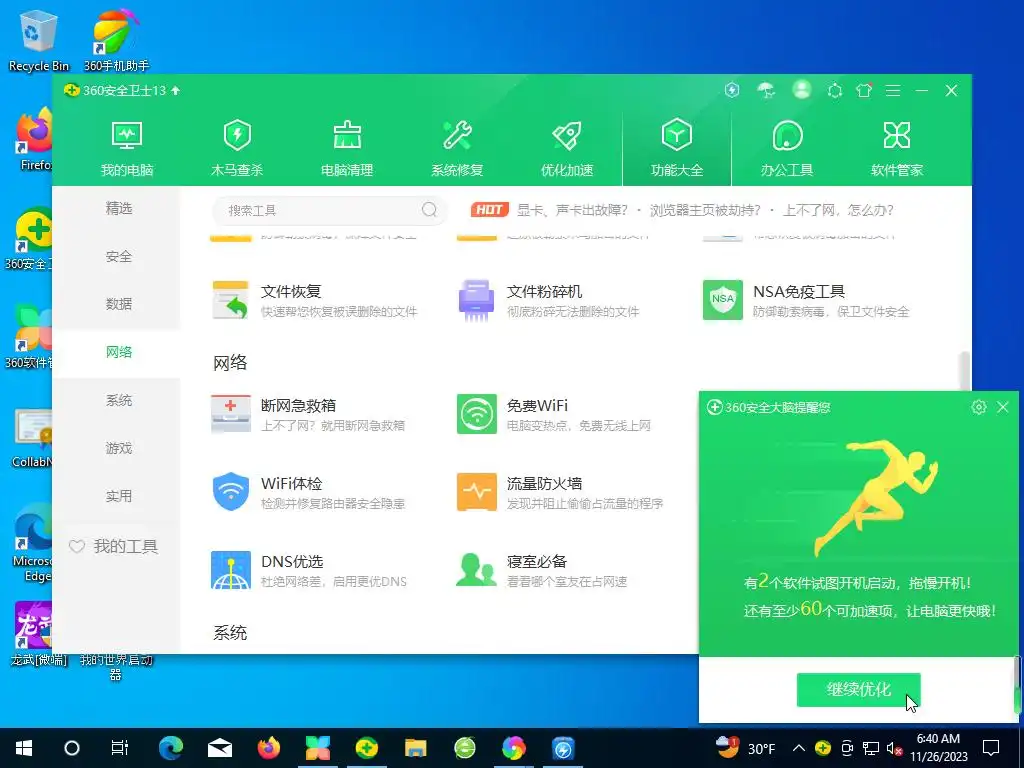
Task: Open File Explorer from taskbar
Action: [415, 748]
